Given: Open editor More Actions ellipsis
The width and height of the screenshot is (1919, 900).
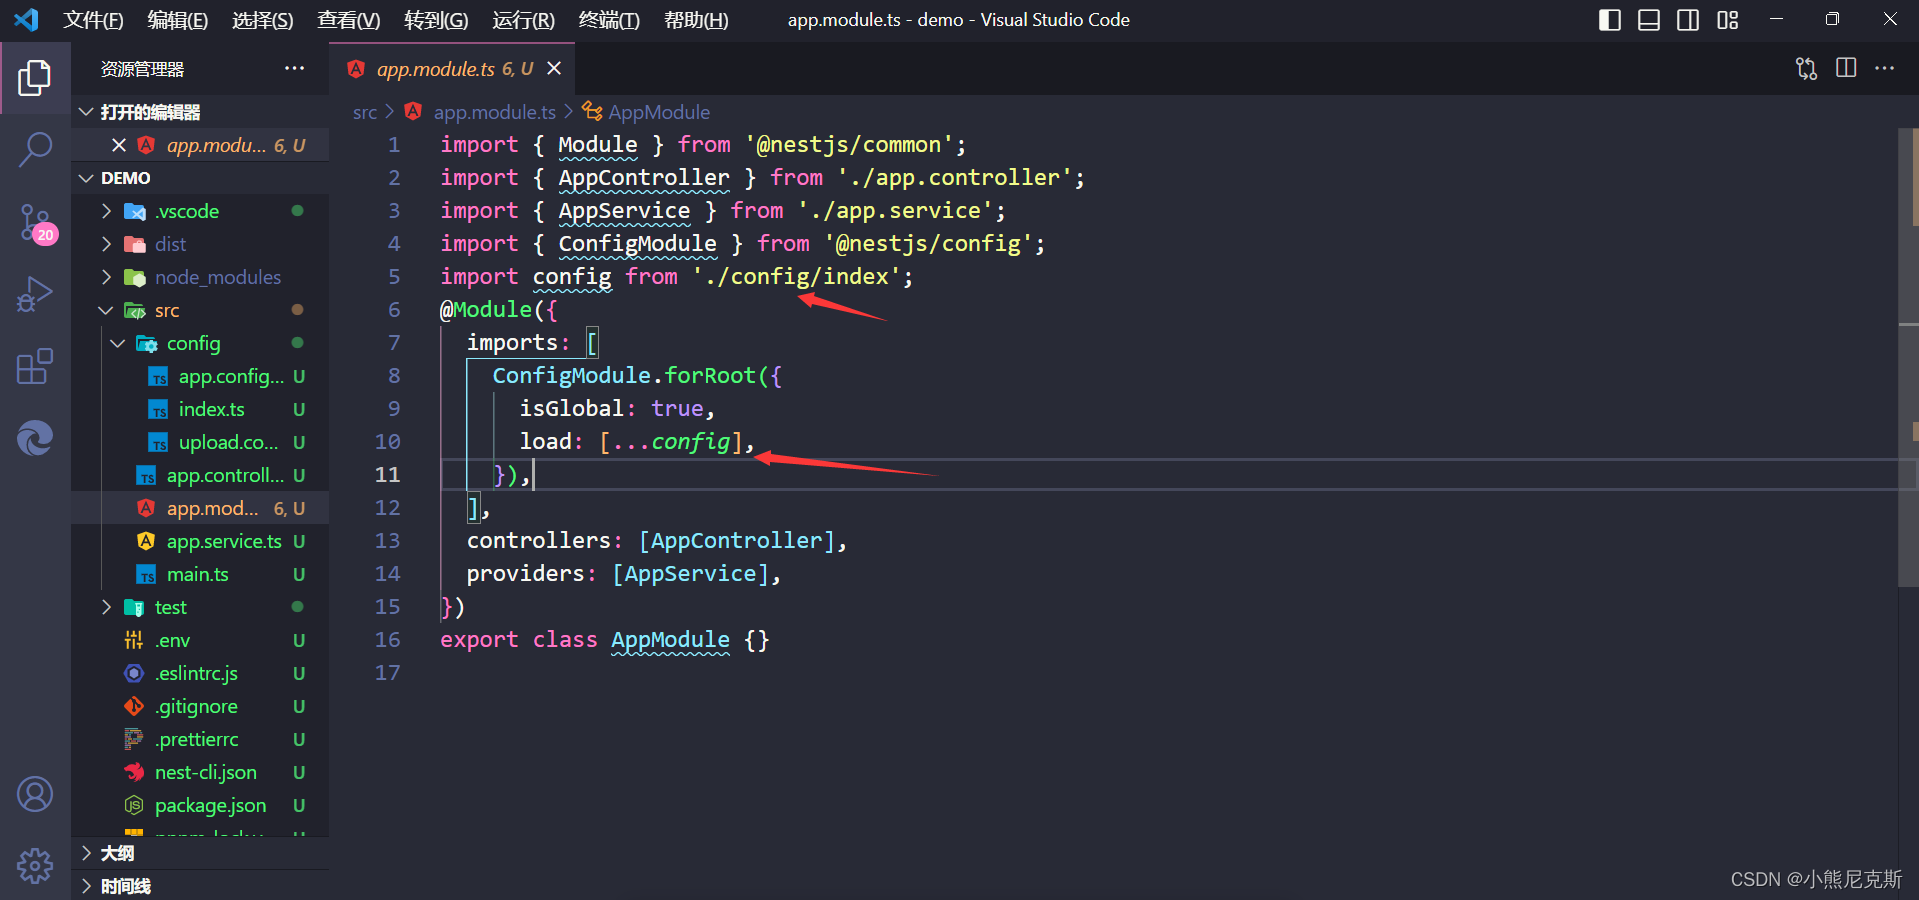Looking at the screenshot, I should click(x=1885, y=68).
